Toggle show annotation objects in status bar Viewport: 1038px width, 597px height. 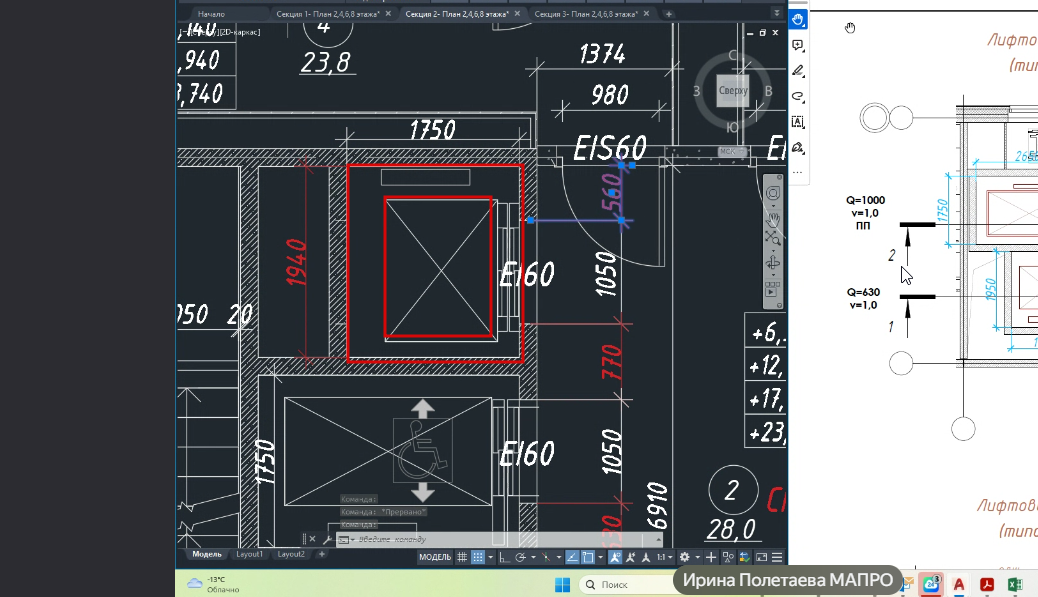(615, 557)
